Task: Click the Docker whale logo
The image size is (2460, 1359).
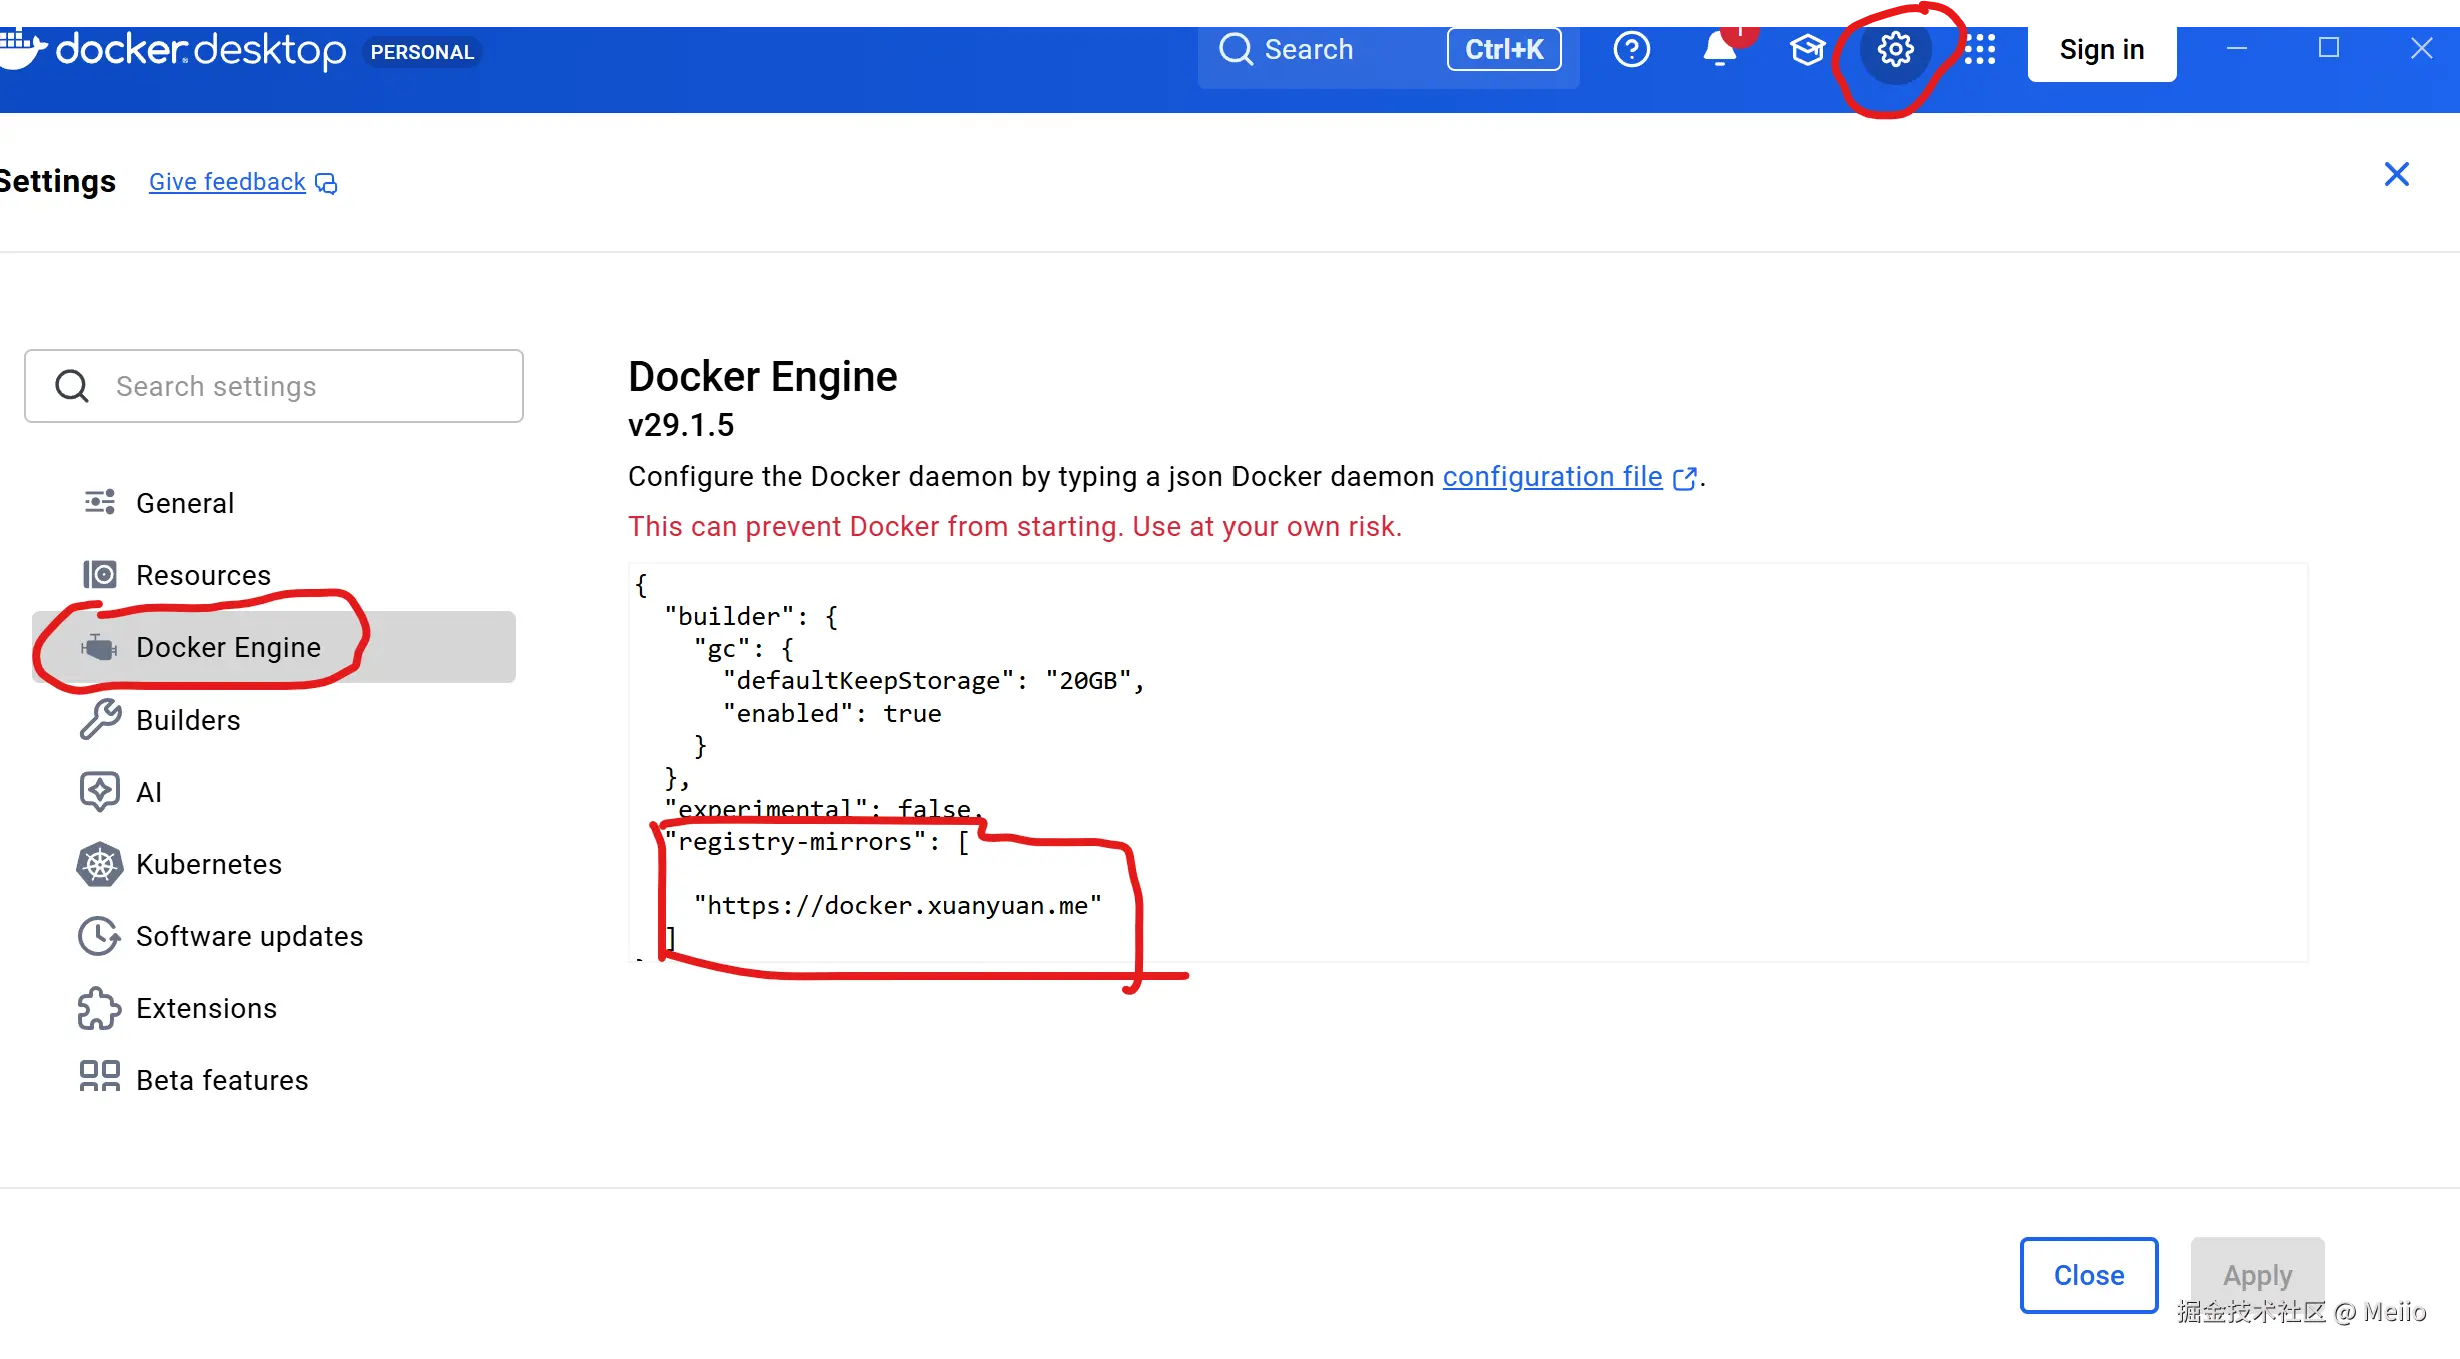Action: 22,47
